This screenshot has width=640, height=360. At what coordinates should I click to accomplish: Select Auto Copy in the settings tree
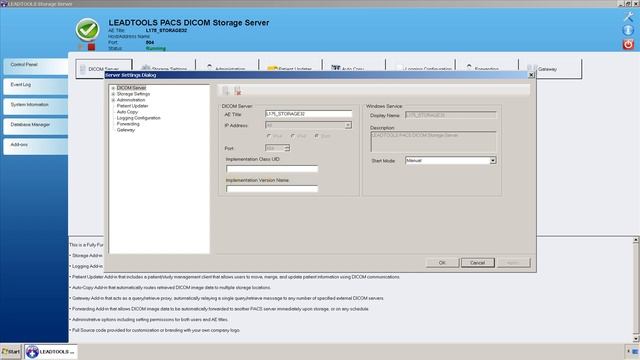[x=127, y=112]
